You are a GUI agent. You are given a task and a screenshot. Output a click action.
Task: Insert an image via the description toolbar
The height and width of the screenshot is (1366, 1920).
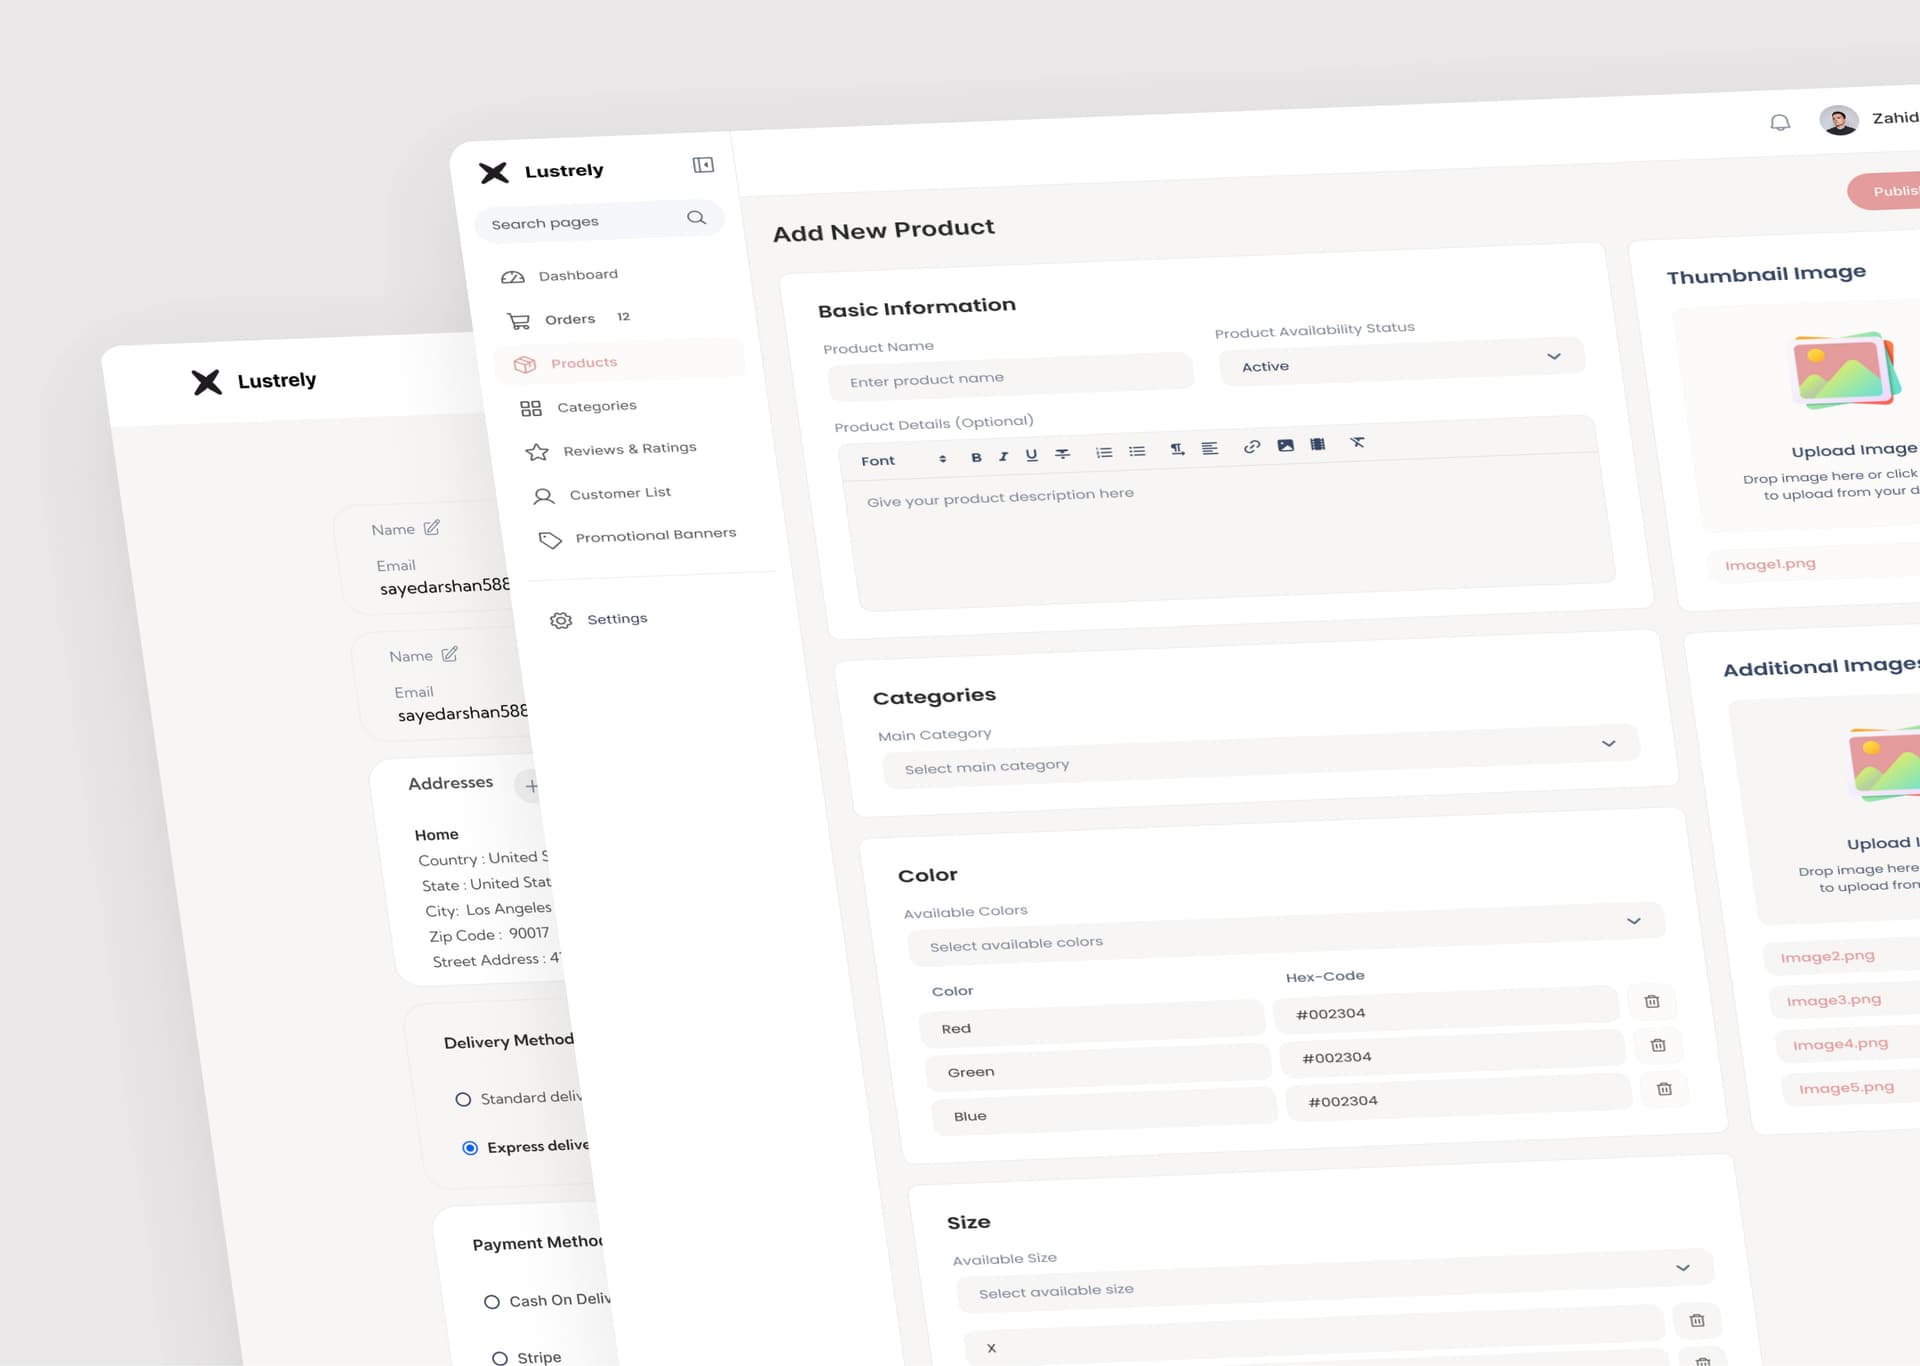(1287, 445)
